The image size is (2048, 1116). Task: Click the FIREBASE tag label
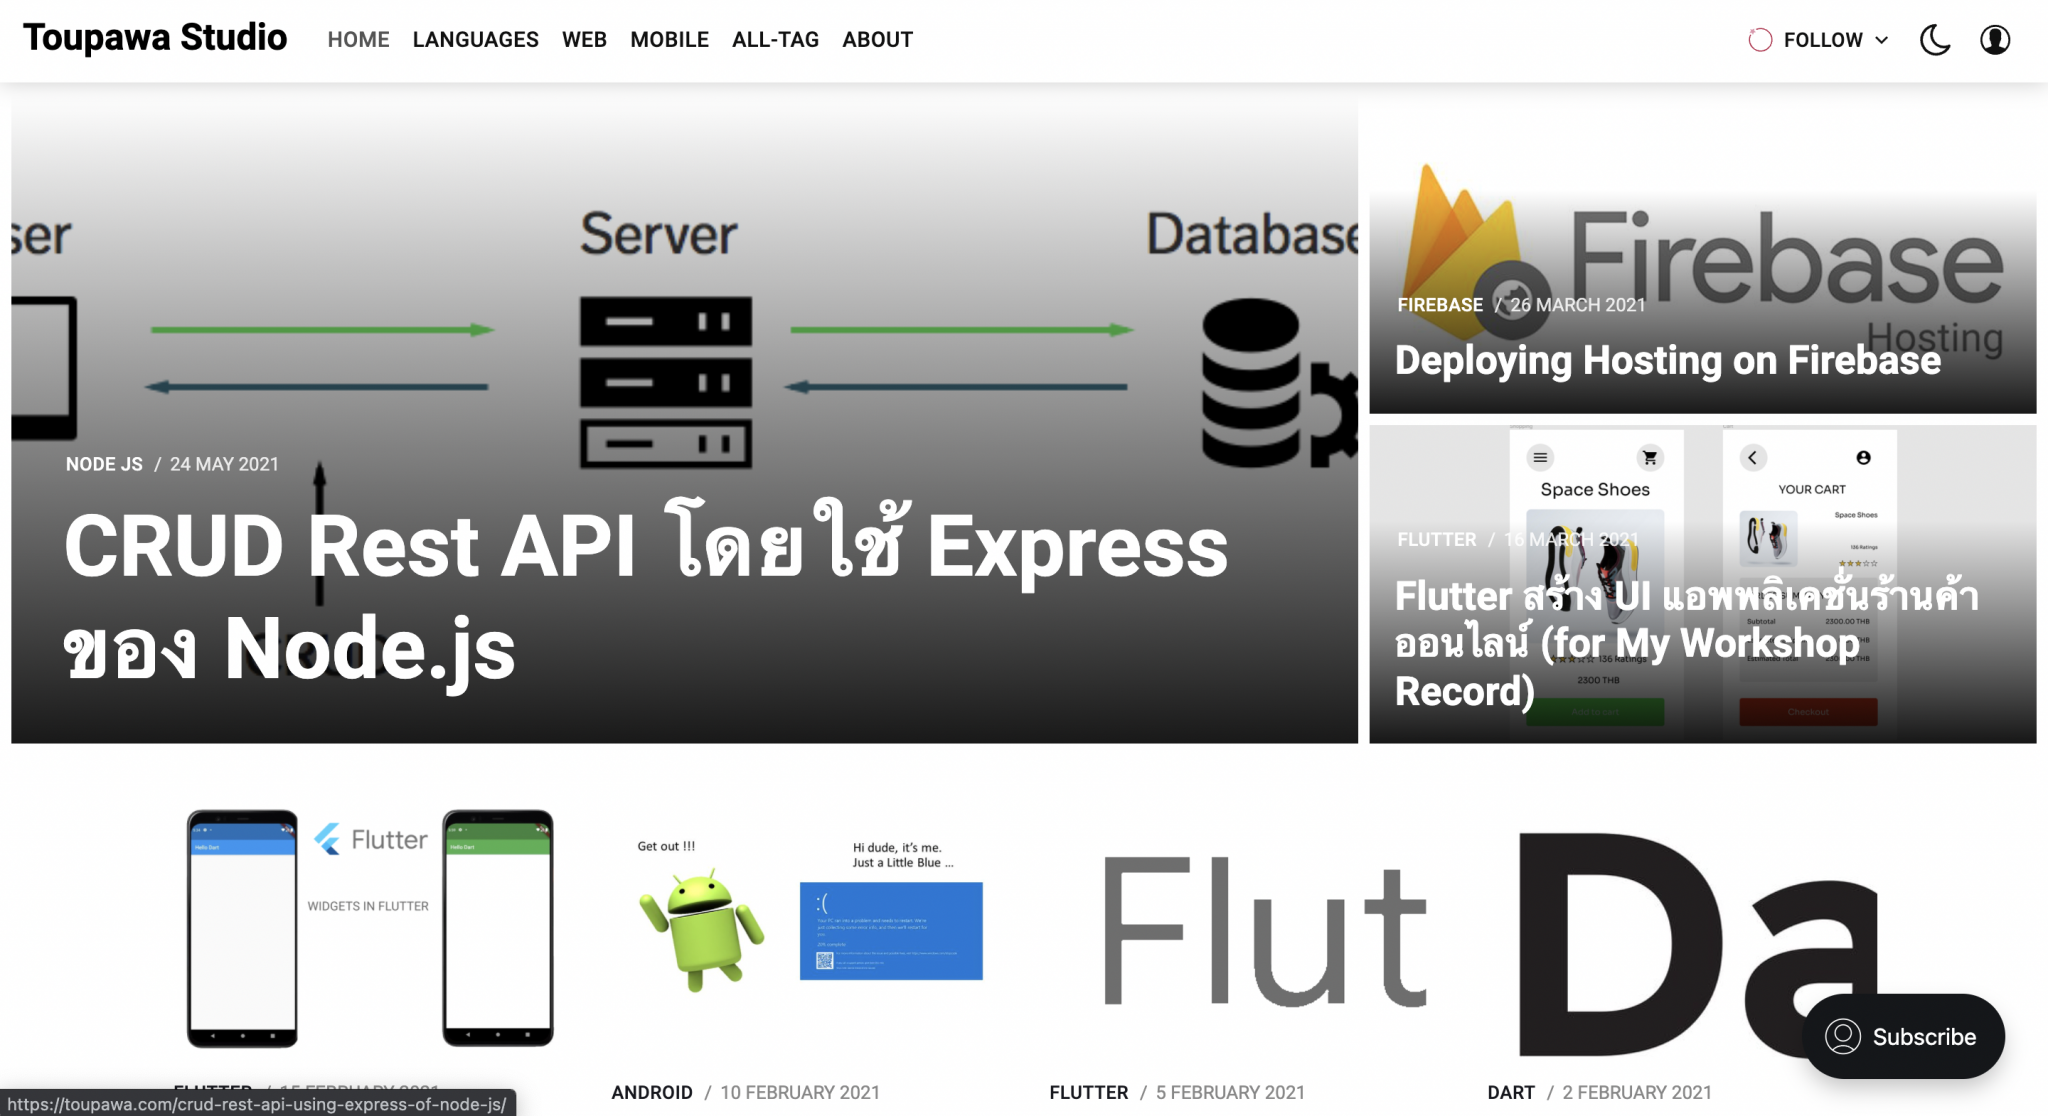(1440, 305)
